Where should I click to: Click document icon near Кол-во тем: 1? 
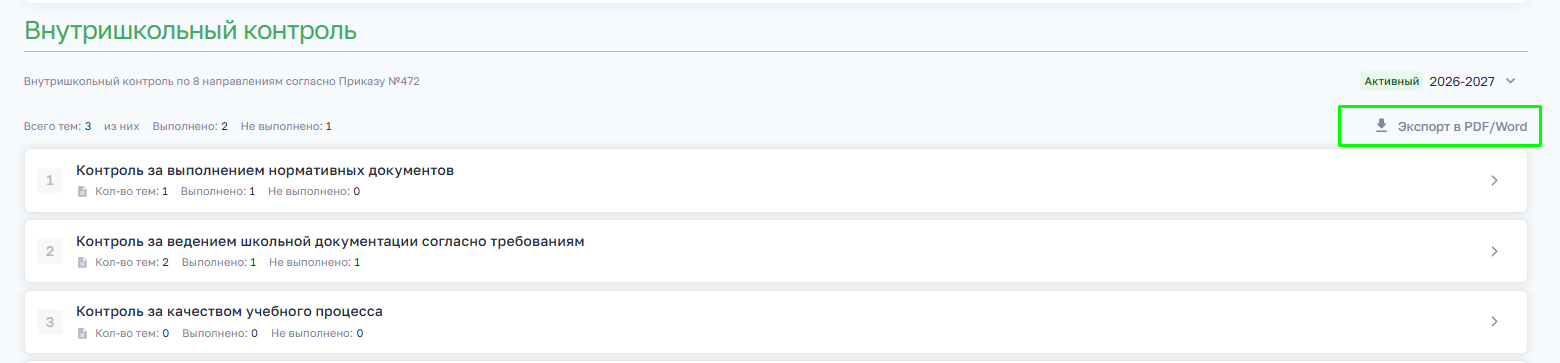pos(83,191)
